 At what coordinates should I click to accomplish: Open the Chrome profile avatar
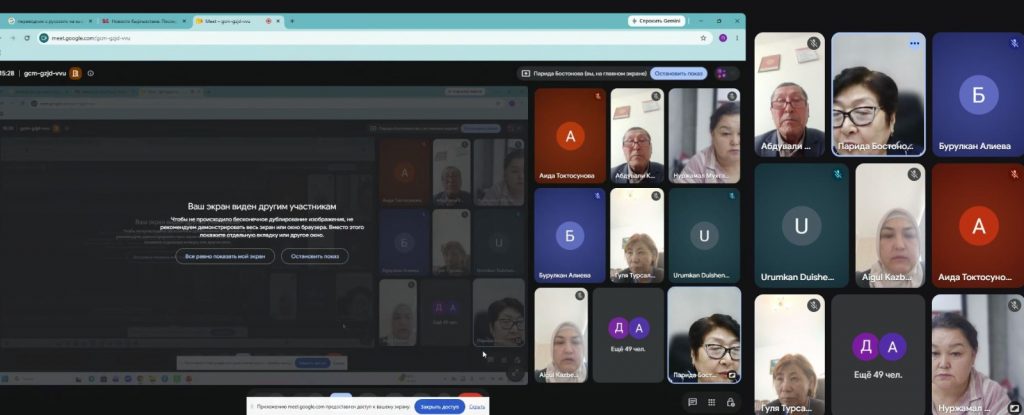(x=723, y=38)
